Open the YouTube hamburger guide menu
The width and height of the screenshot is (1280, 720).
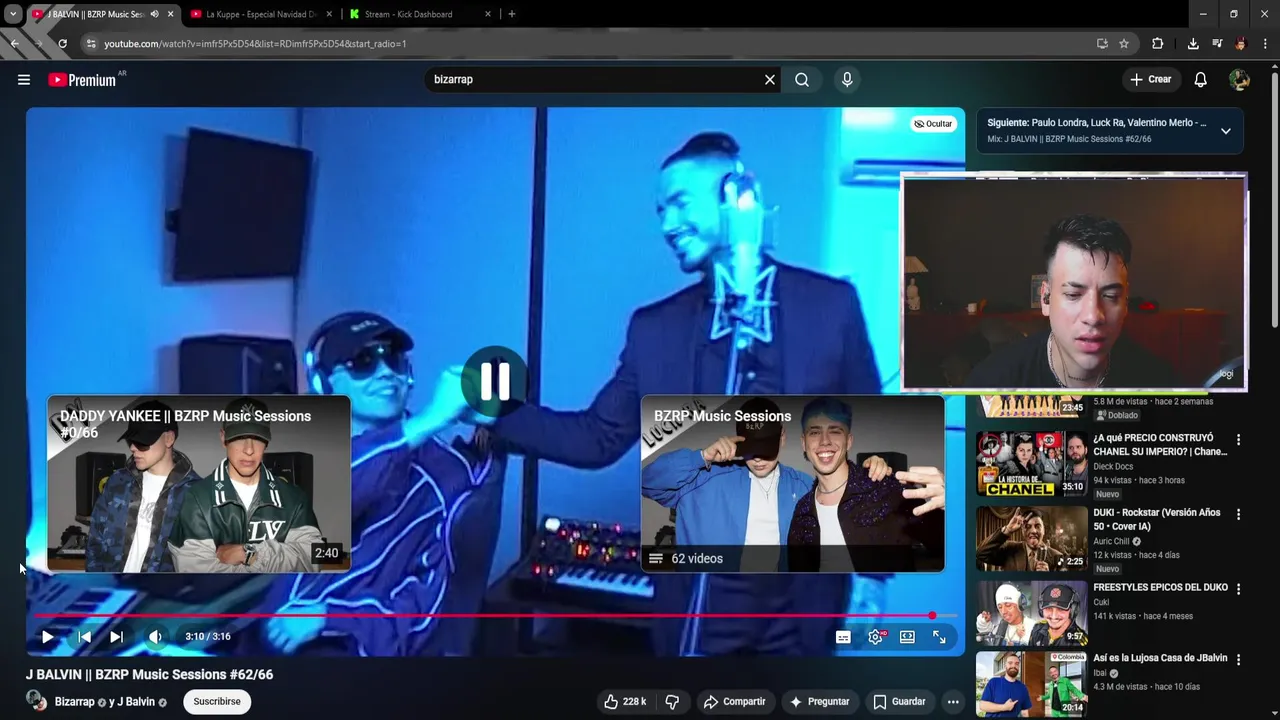pos(24,80)
